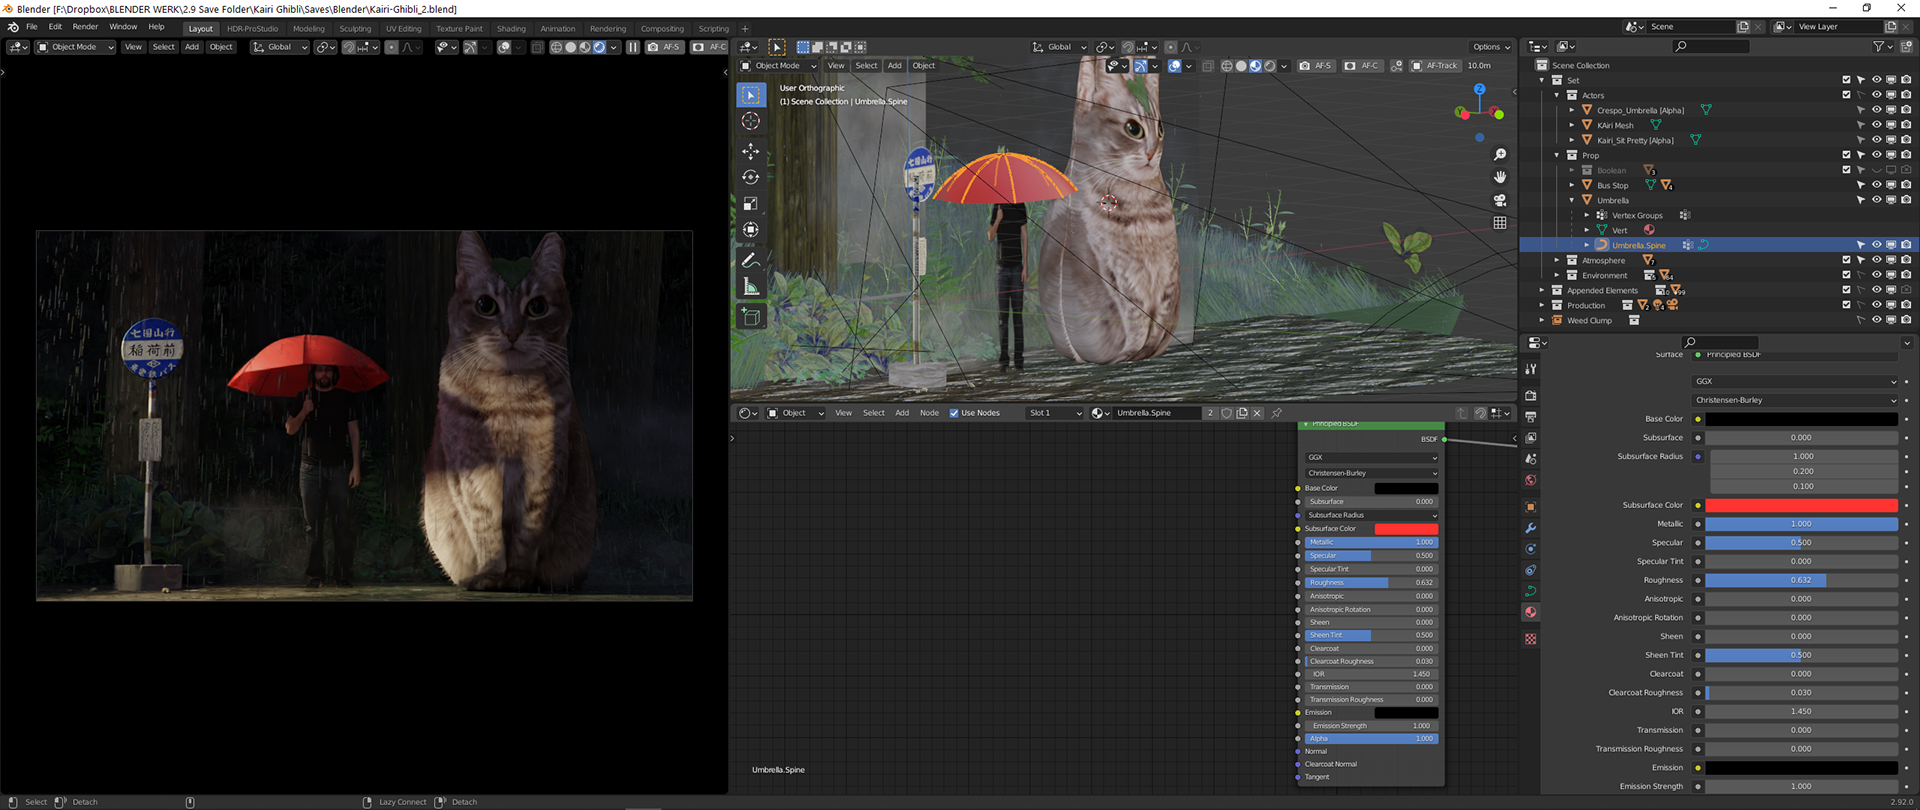
Task: Open the Render properties tab
Action: (1530, 396)
